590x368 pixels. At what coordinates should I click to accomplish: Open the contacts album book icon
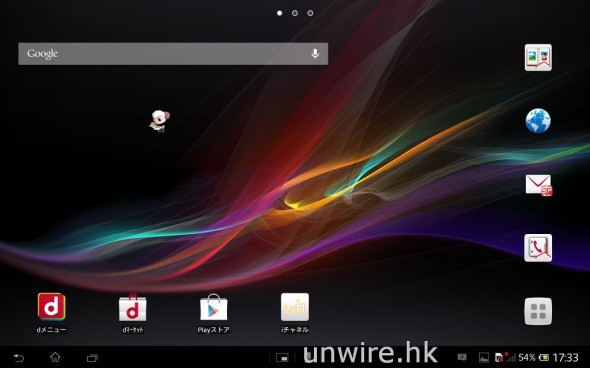click(x=538, y=58)
